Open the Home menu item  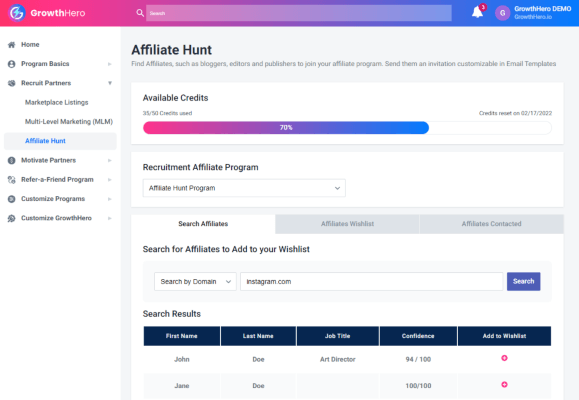coord(30,45)
